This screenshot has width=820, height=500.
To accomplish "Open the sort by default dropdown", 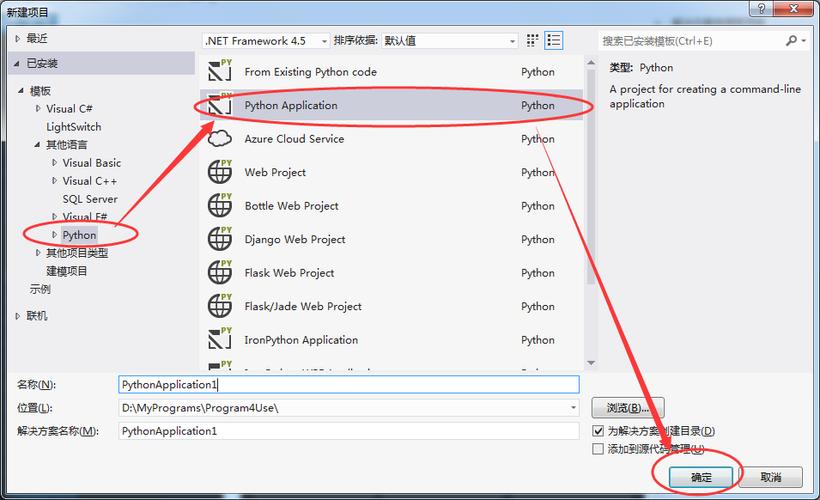I will (449, 41).
